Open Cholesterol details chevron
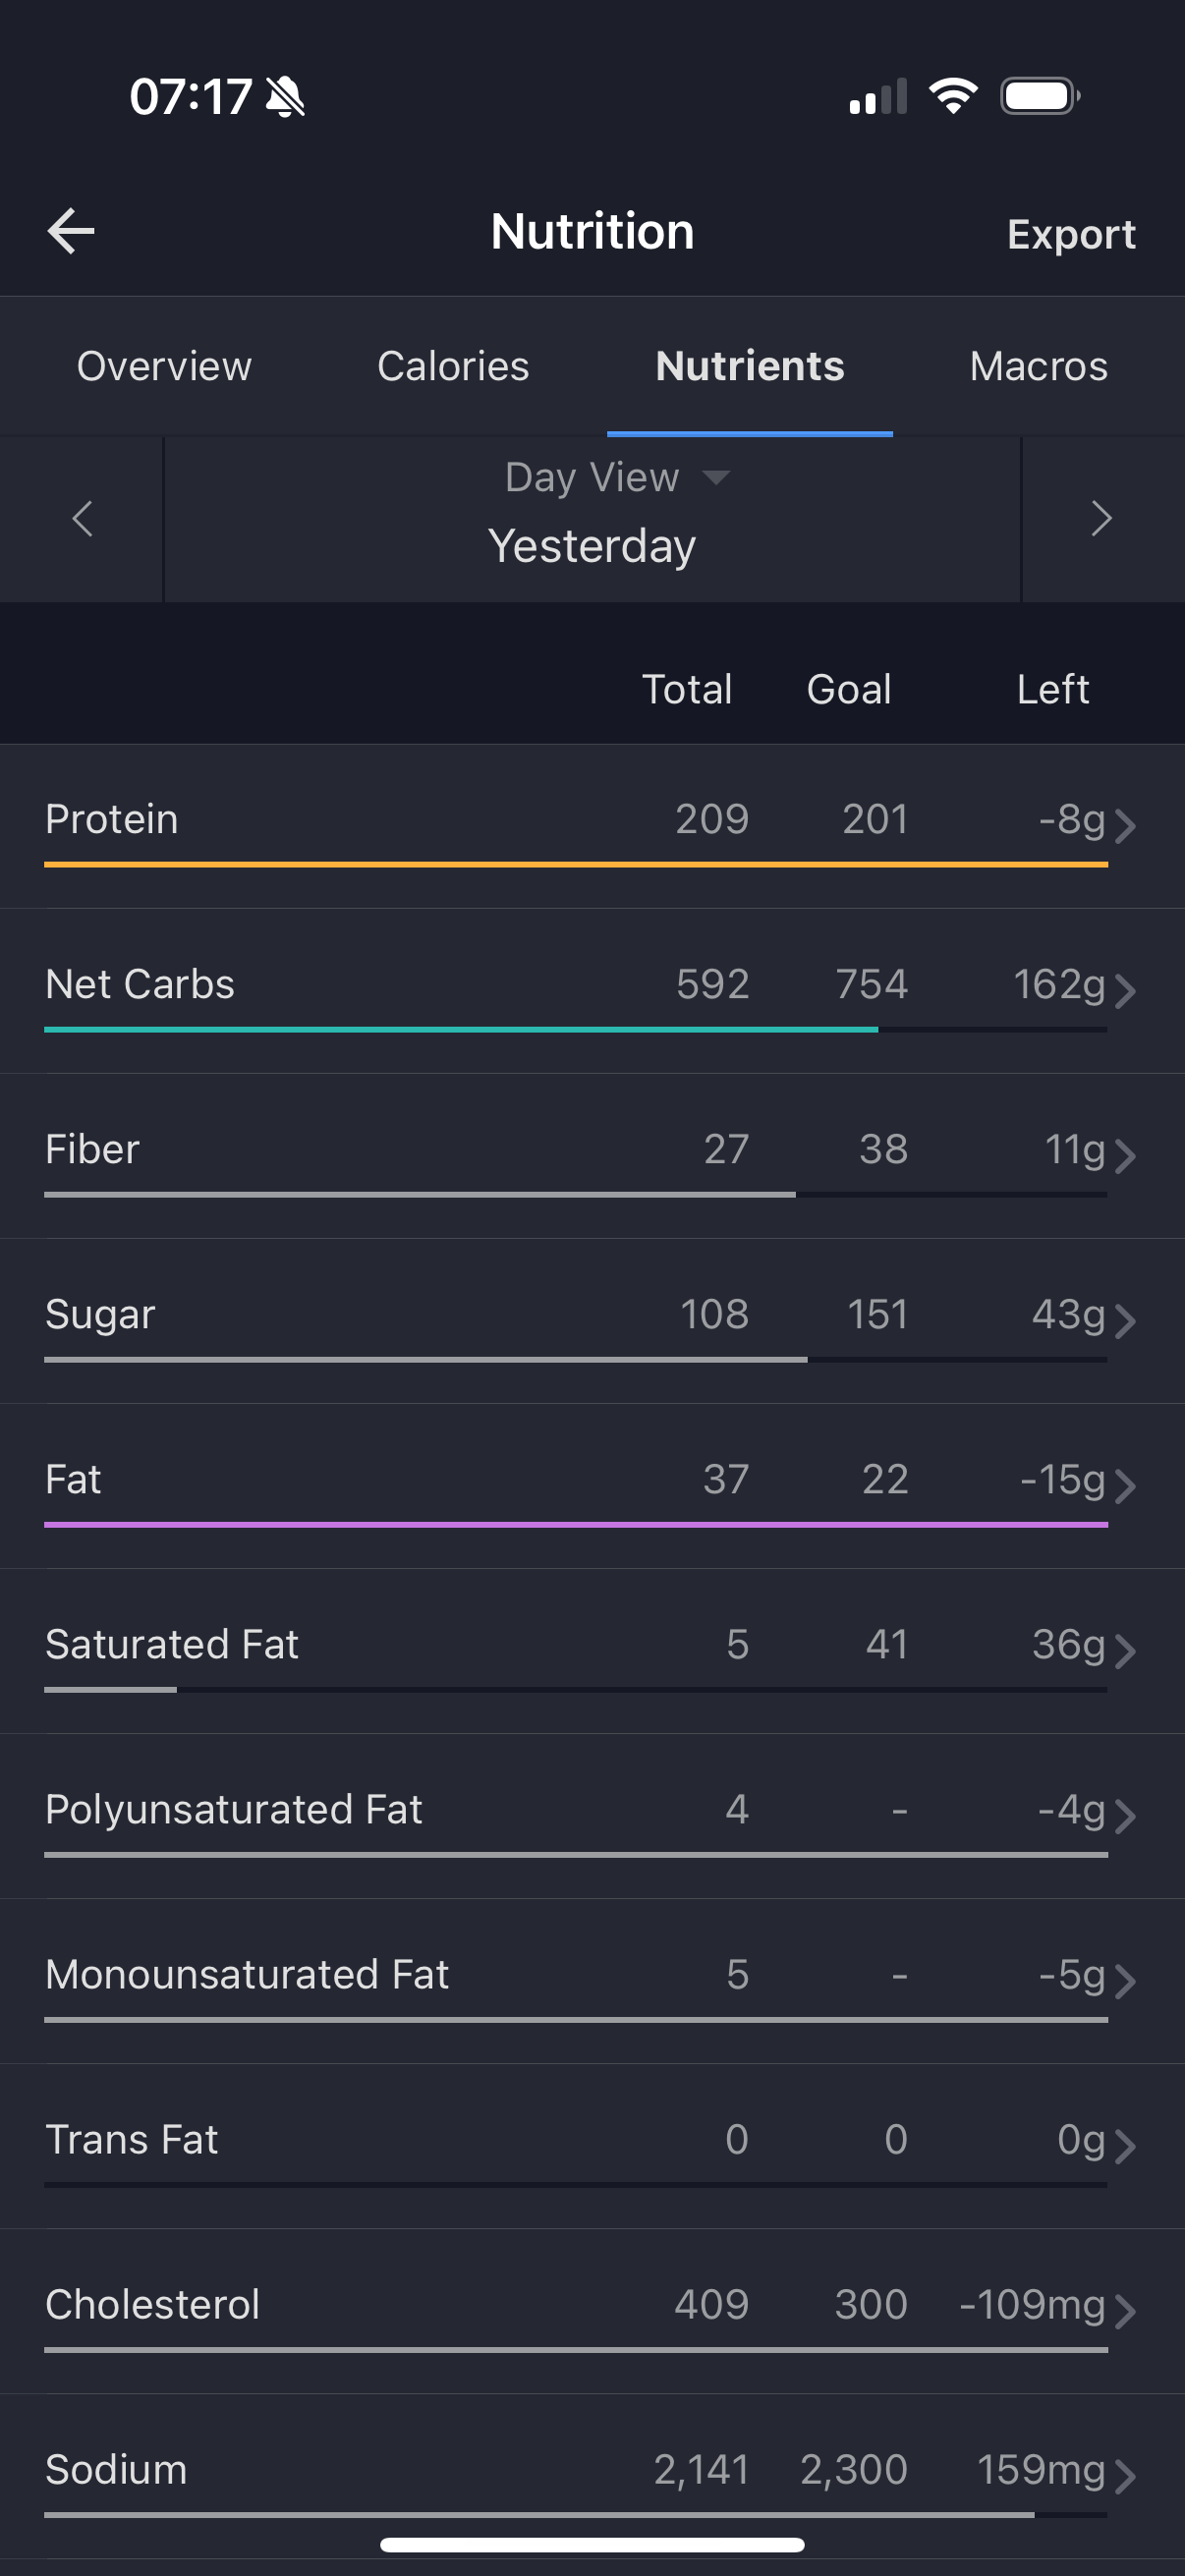This screenshot has width=1185, height=2576. [x=1125, y=2312]
